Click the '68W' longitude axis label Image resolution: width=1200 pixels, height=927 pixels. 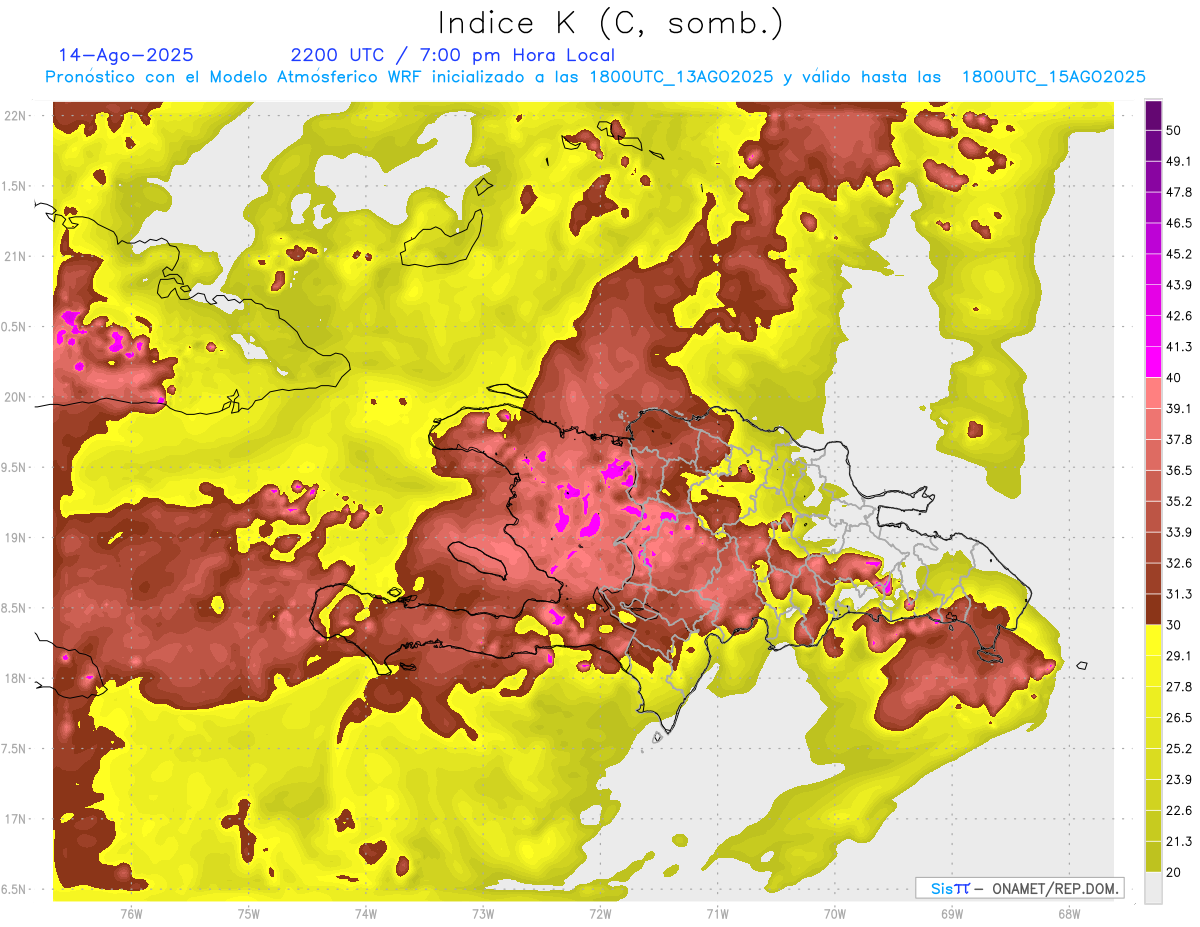(x=1068, y=914)
